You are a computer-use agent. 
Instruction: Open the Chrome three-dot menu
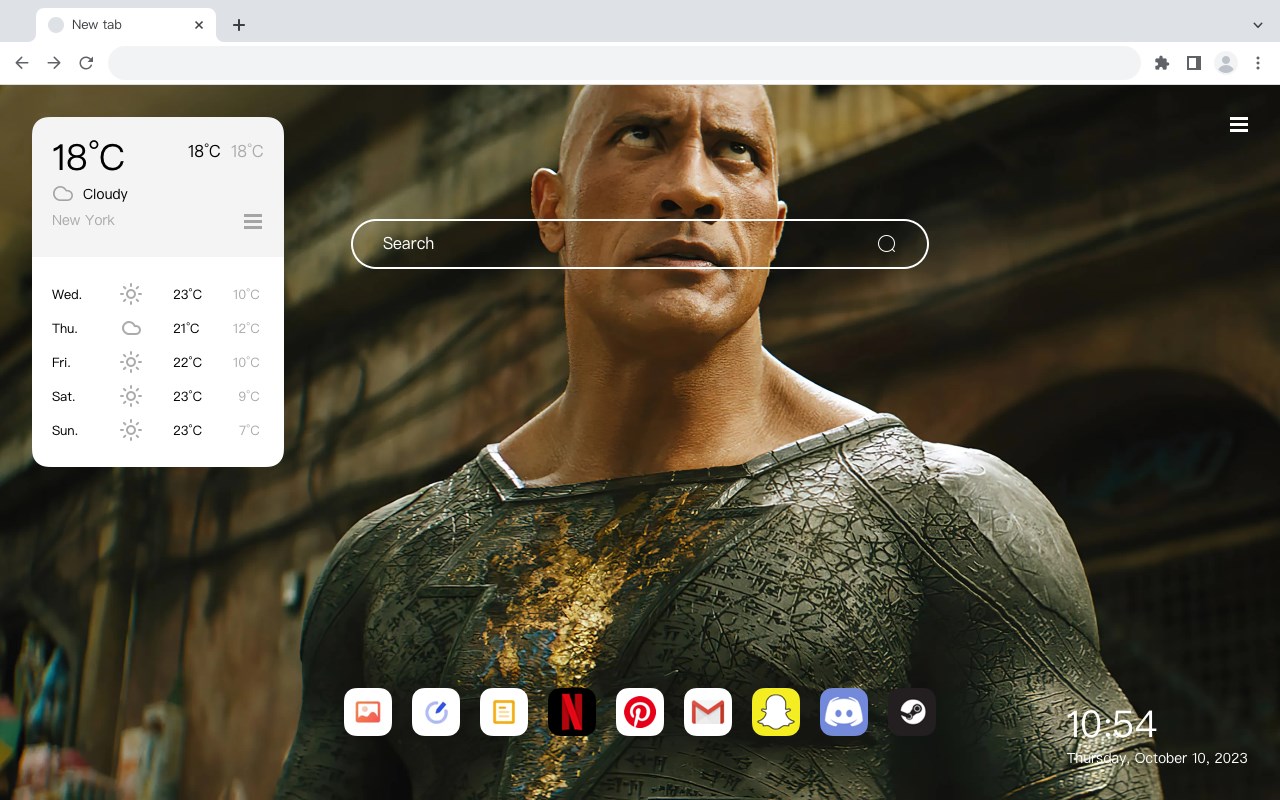[x=1258, y=63]
